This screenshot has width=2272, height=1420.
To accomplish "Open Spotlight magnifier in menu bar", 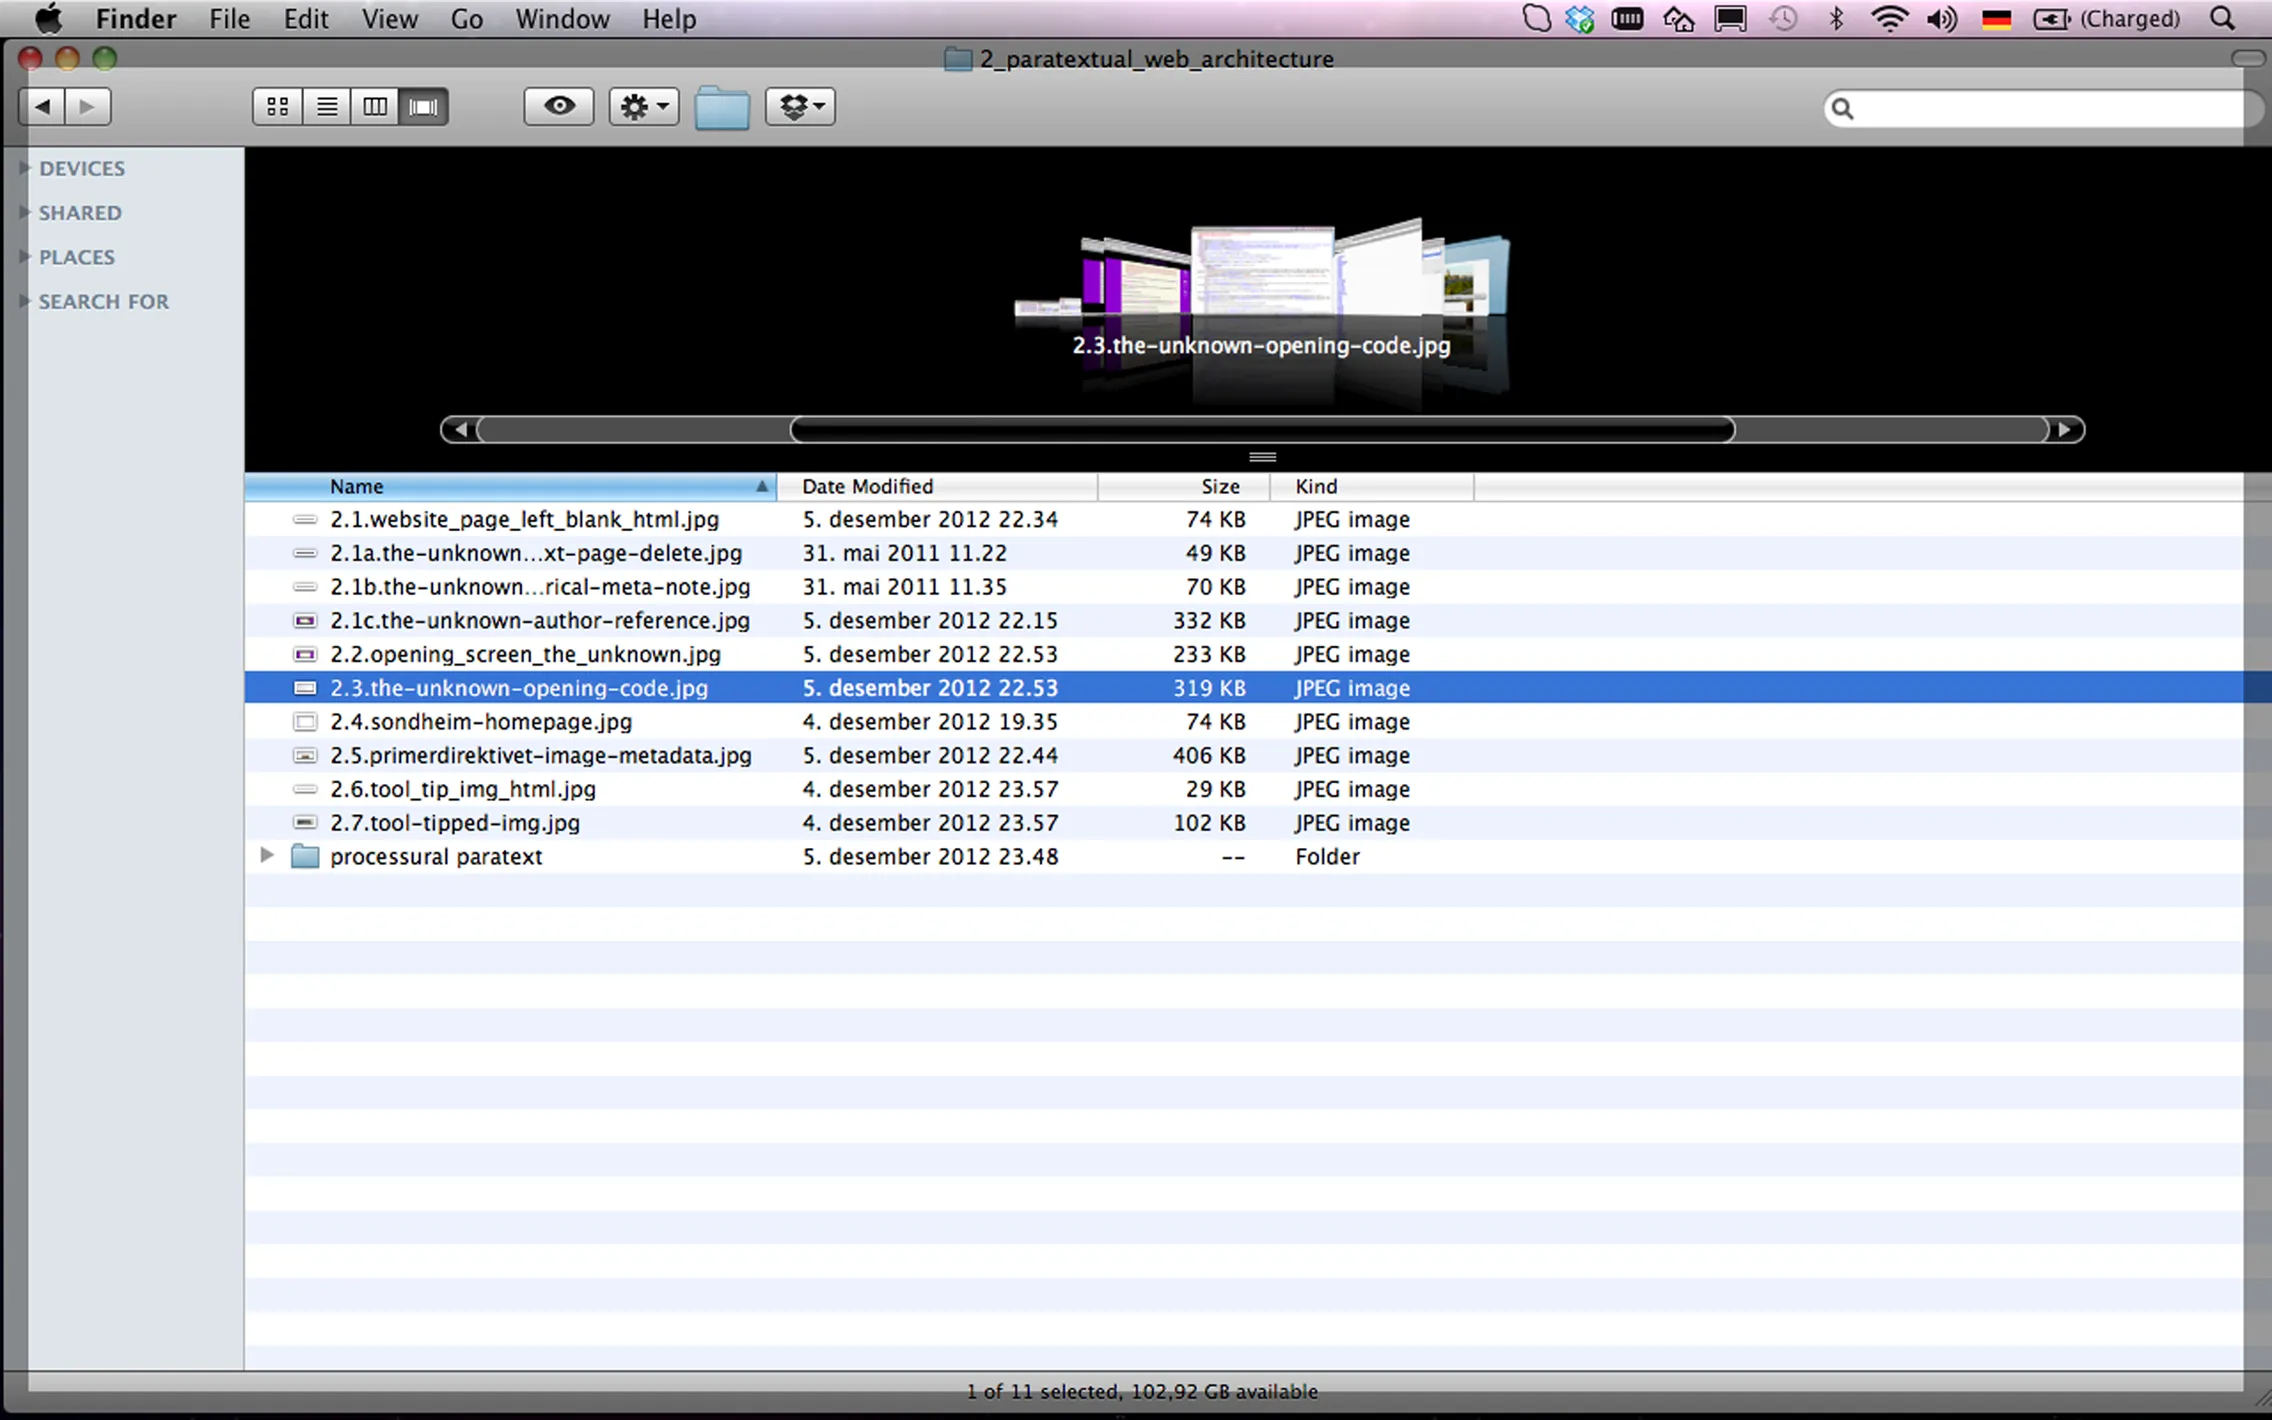I will click(x=2222, y=19).
